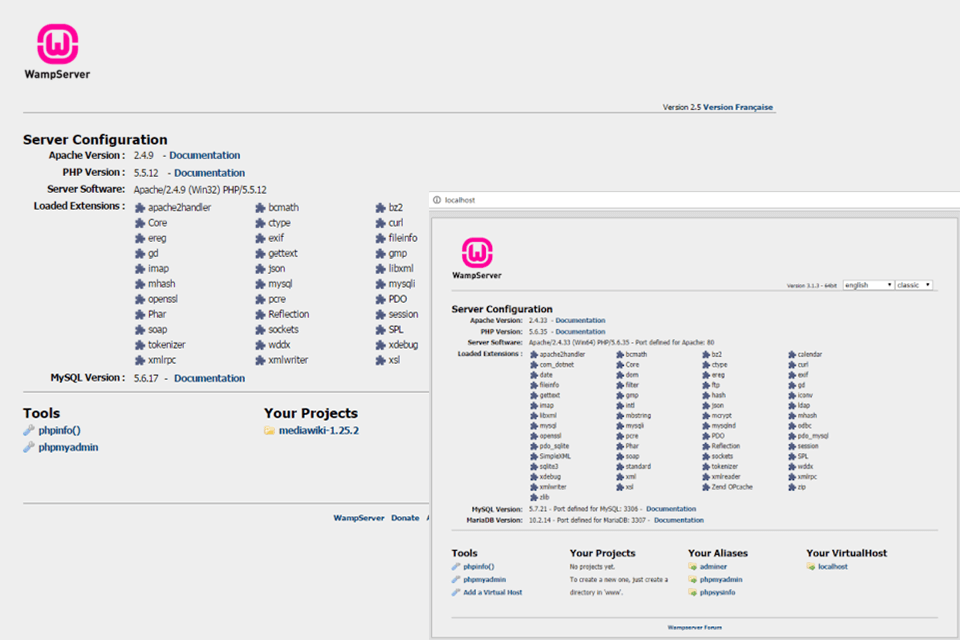Open Version Française link
960x640 pixels.
point(738,107)
